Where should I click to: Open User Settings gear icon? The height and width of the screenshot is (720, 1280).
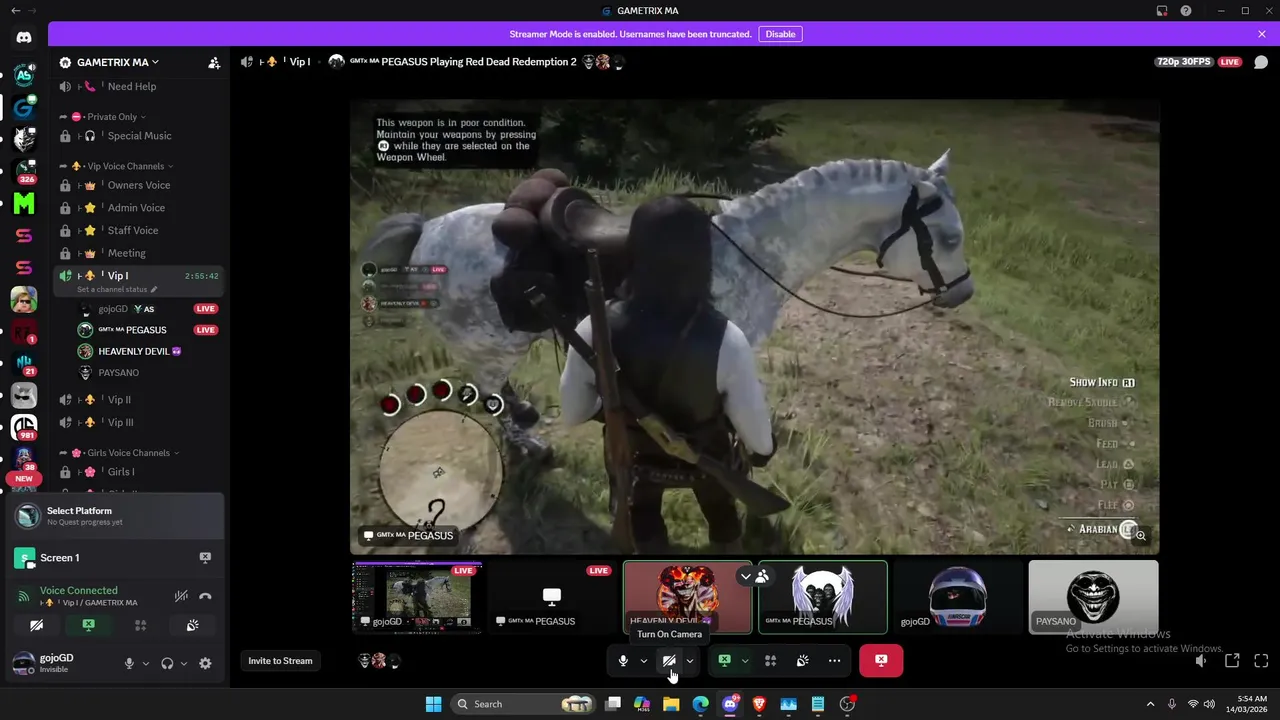point(205,663)
